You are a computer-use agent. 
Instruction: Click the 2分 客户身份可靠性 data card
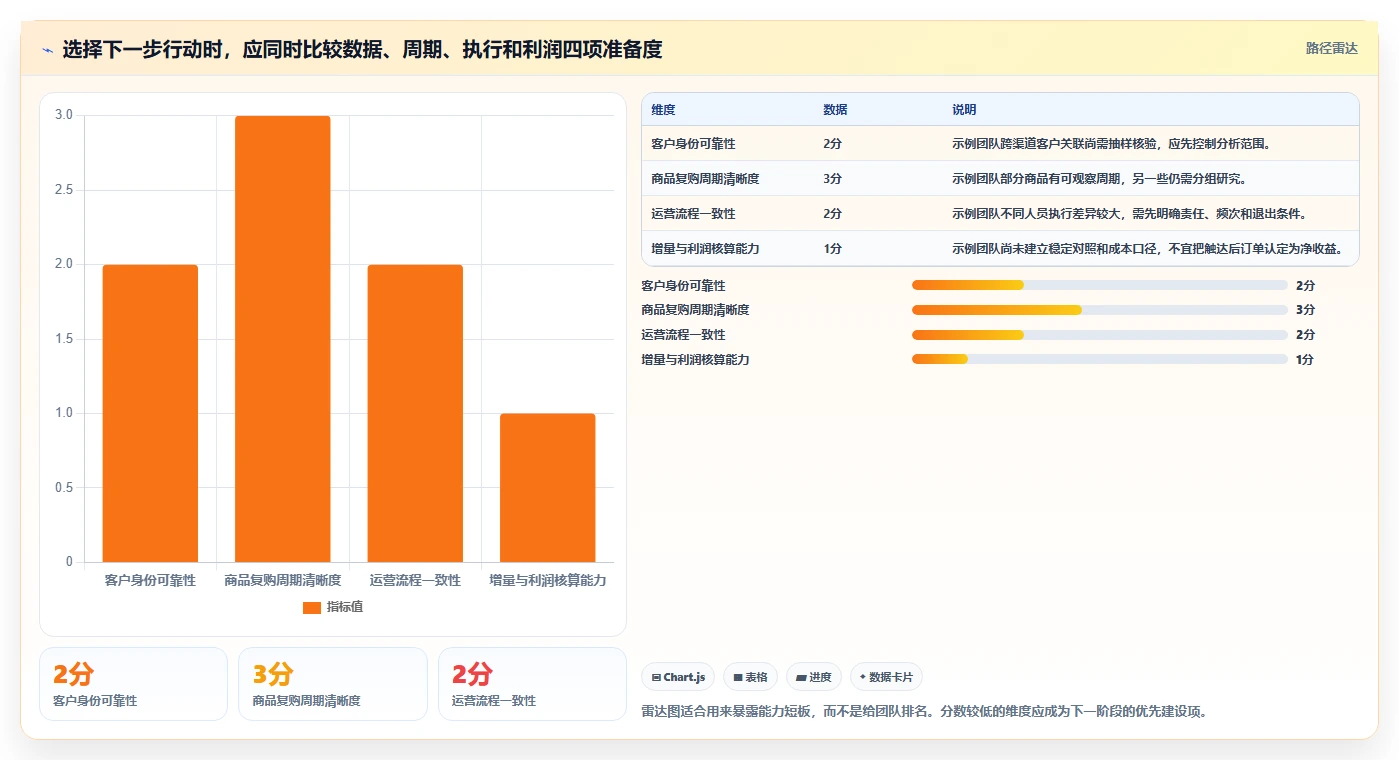[x=133, y=684]
